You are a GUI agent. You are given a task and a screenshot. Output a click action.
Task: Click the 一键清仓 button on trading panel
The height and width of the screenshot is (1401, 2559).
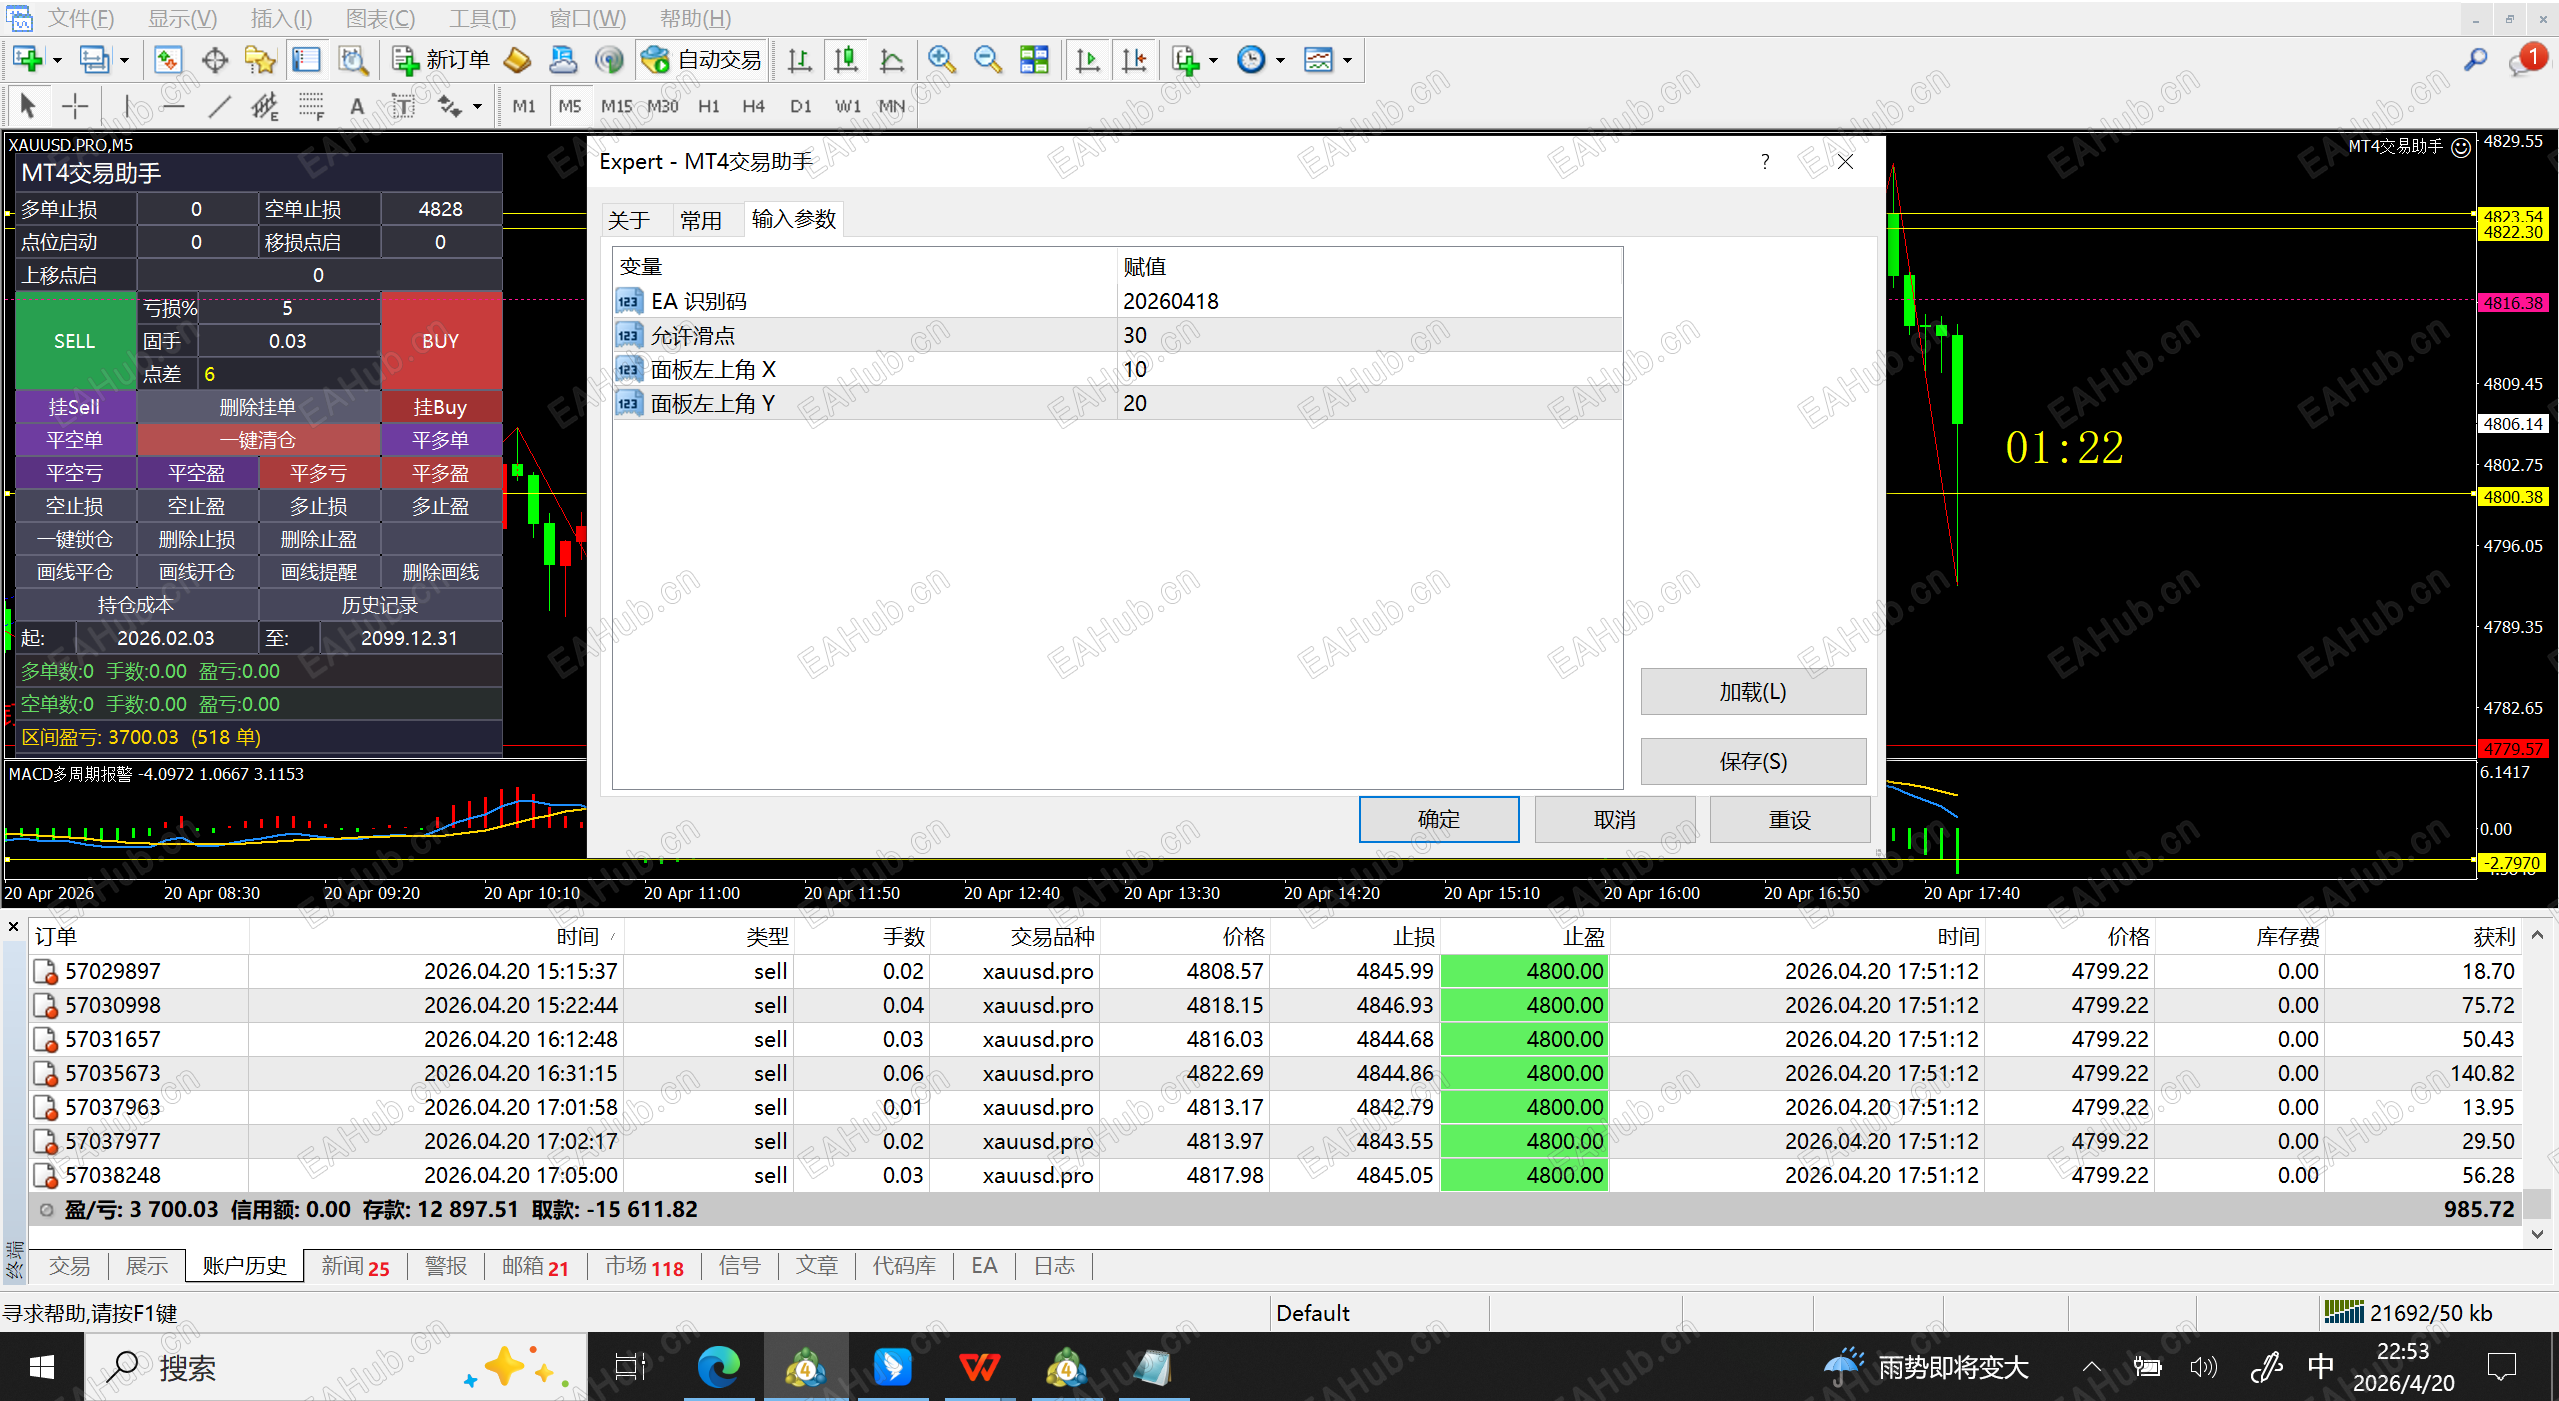[258, 440]
